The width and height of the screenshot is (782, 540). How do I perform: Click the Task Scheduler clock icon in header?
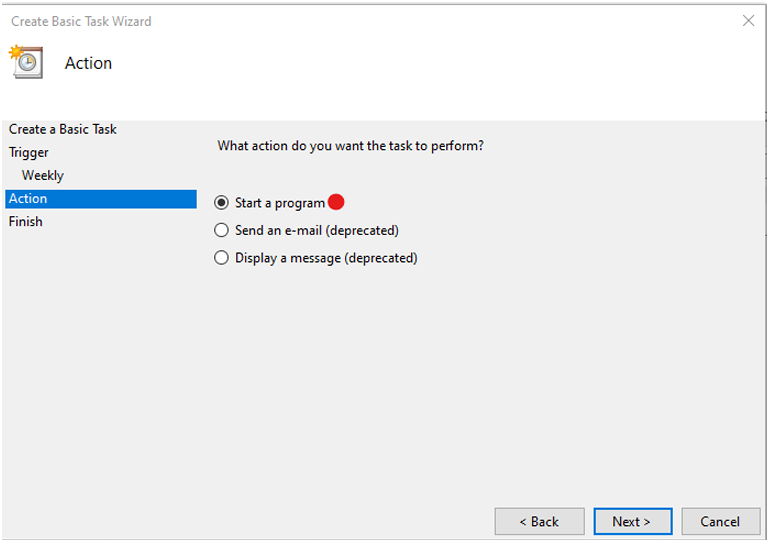click(x=26, y=62)
